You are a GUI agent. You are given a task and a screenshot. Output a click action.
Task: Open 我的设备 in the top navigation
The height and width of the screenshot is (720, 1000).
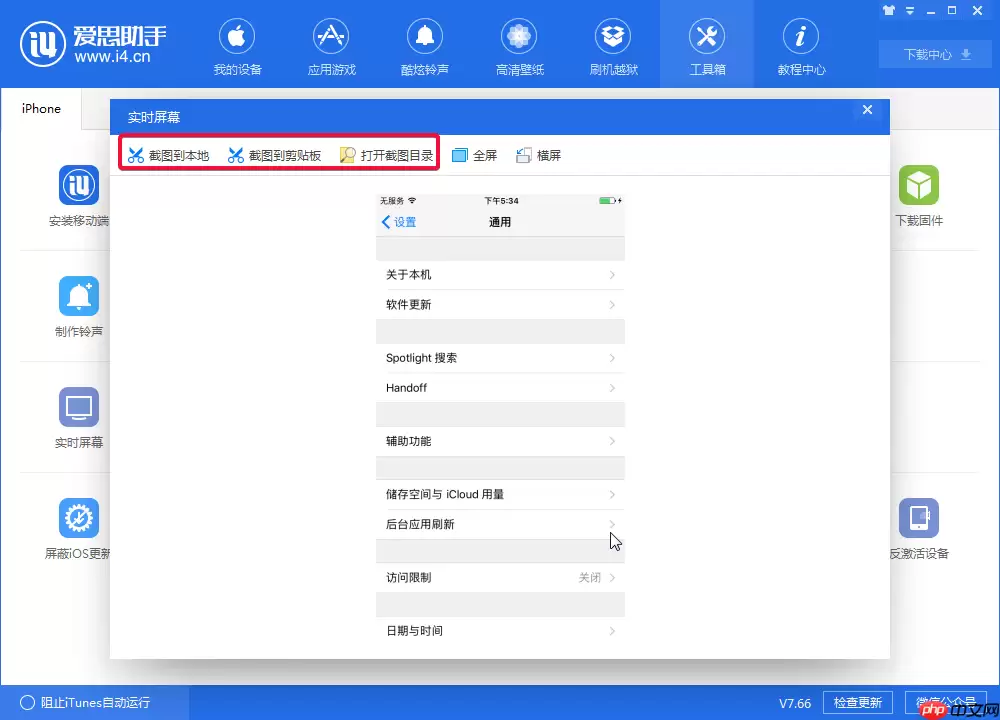pos(237,44)
